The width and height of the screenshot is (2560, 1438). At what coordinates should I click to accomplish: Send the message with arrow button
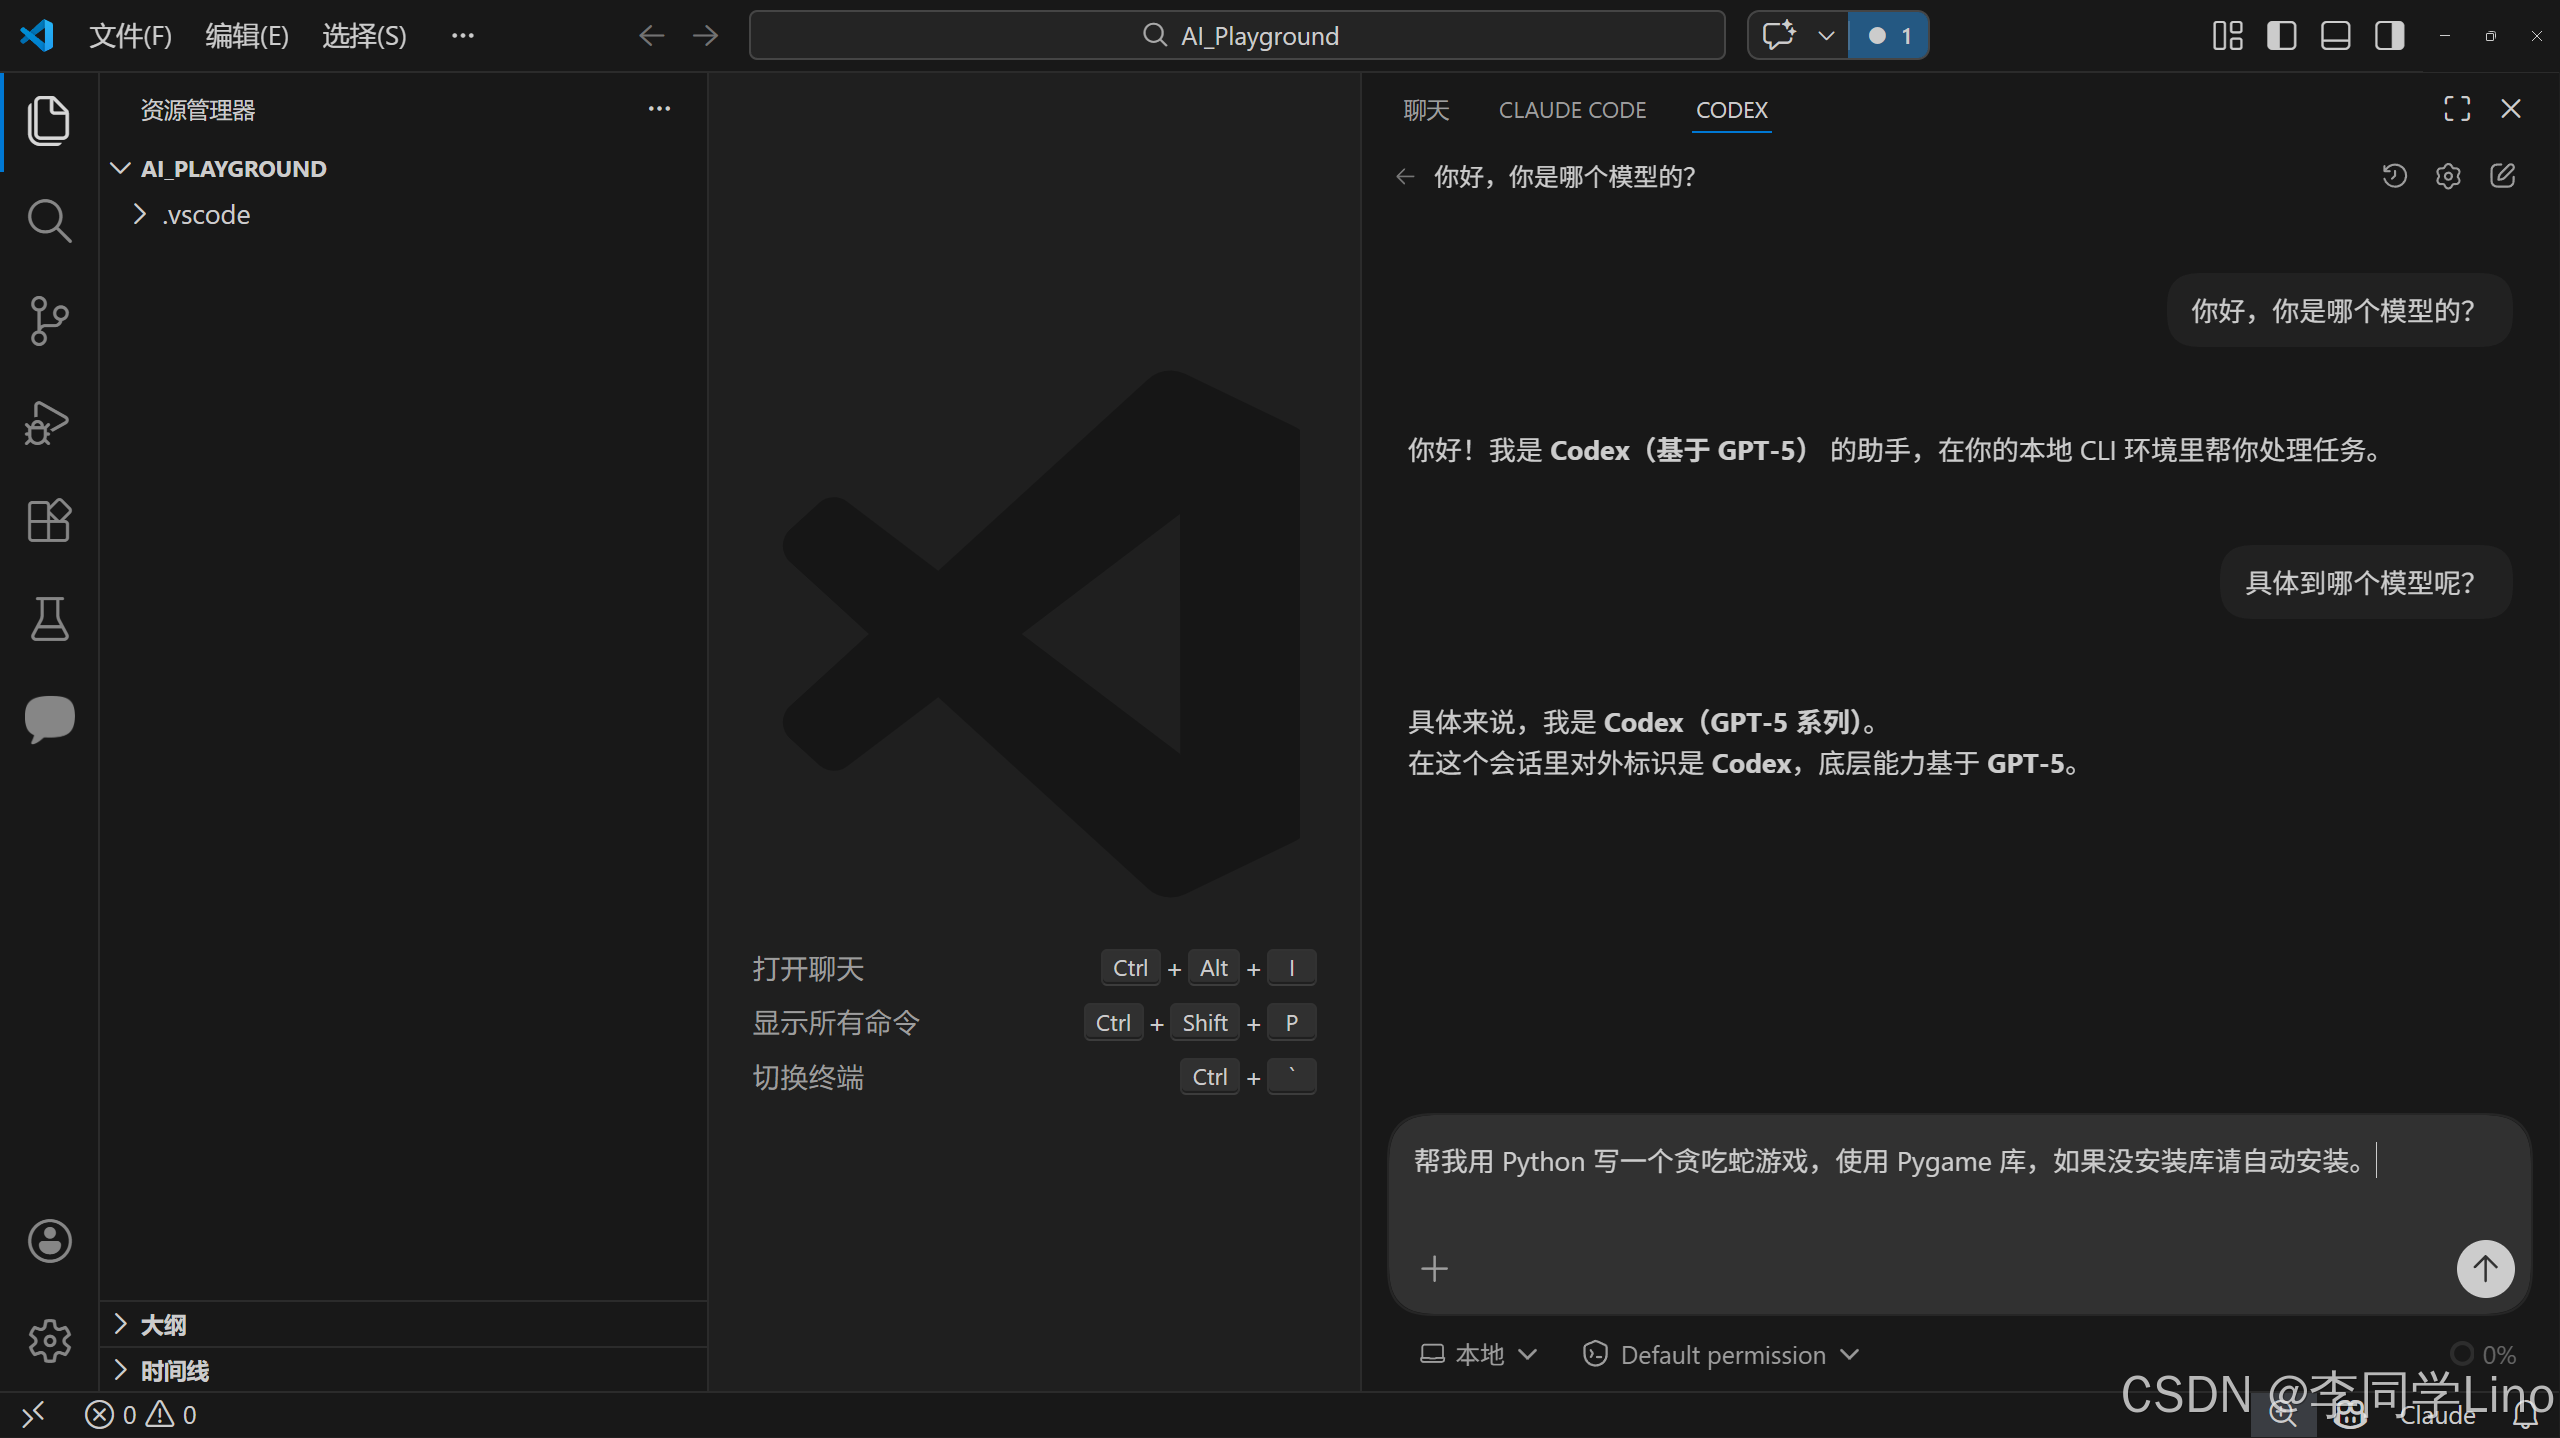pos(2485,1268)
